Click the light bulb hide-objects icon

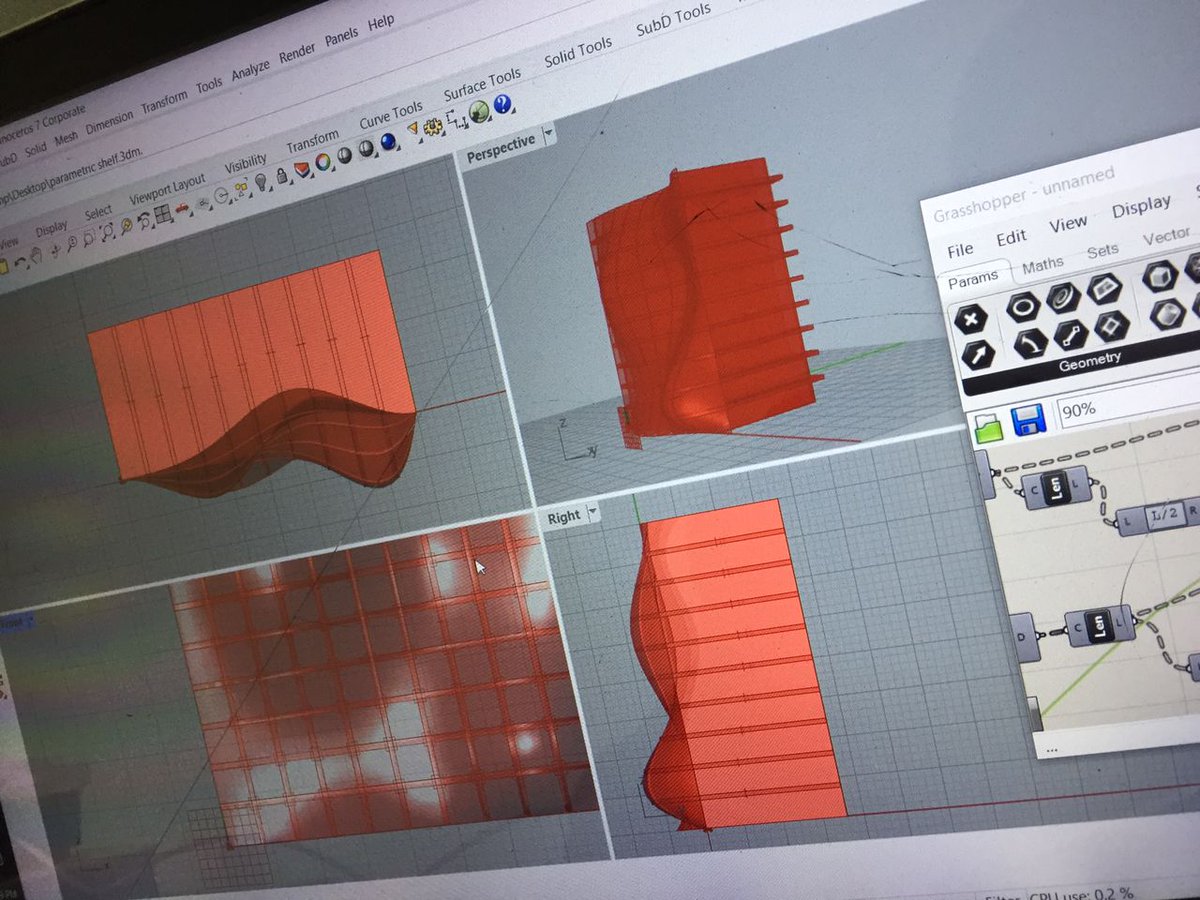click(x=261, y=181)
